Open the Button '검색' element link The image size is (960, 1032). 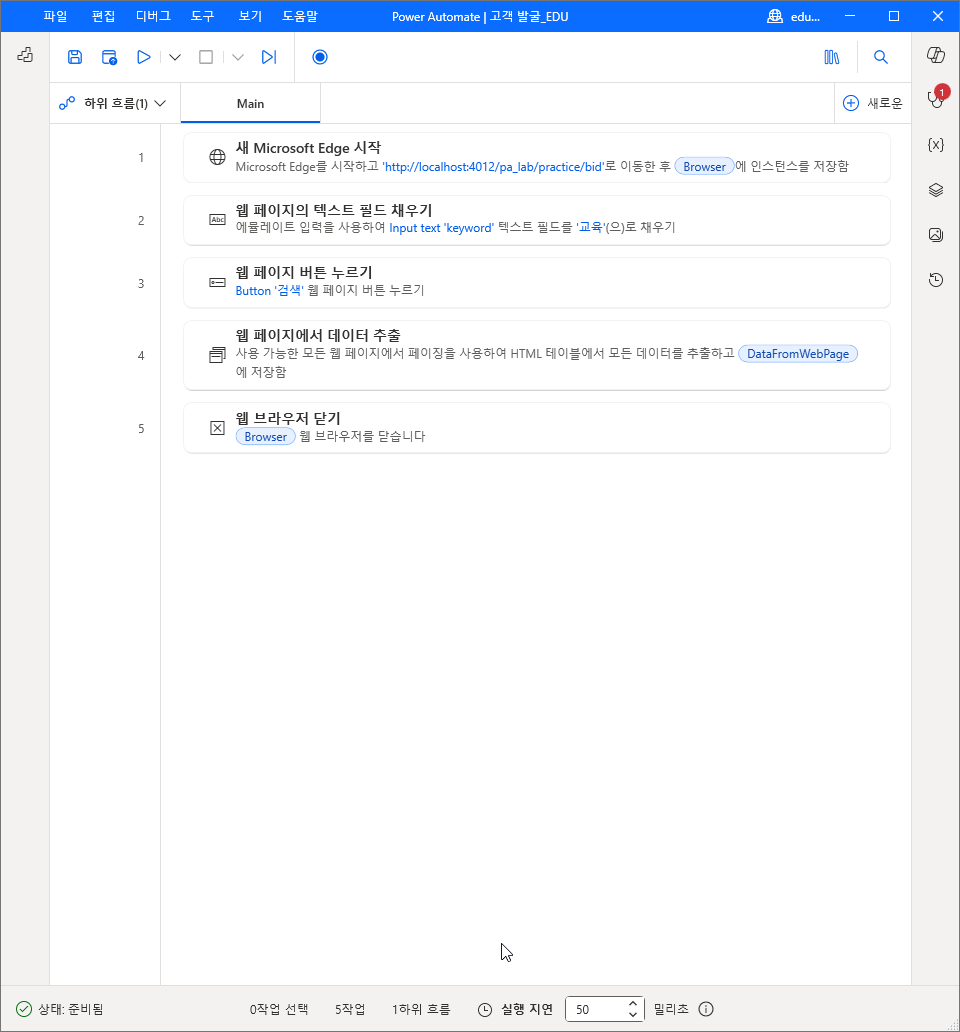270,291
